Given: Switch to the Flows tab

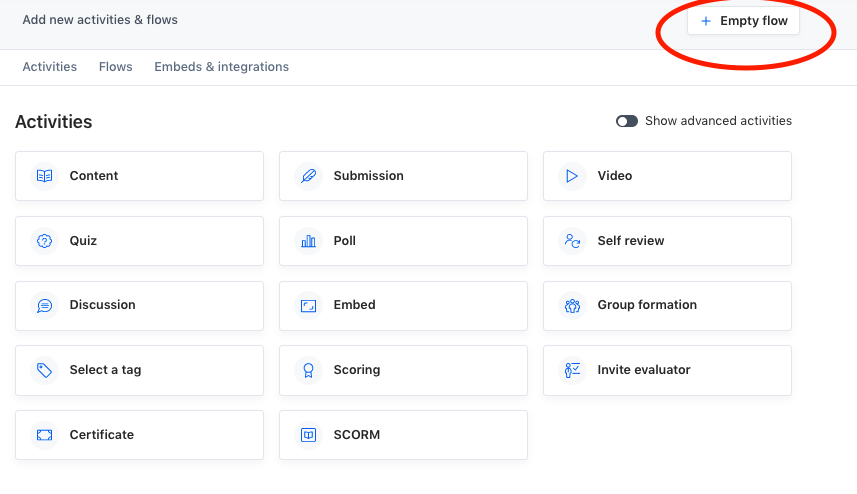Looking at the screenshot, I should pyautogui.click(x=115, y=67).
